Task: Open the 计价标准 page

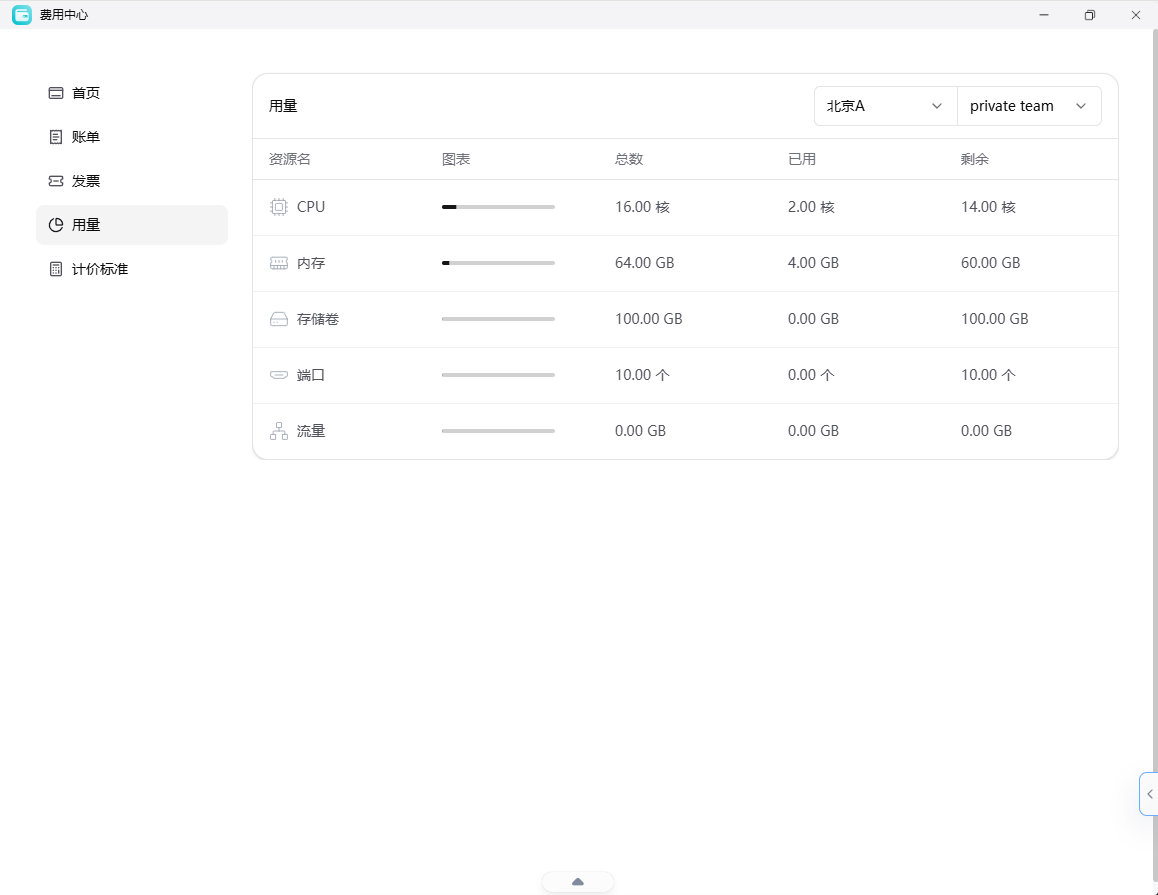Action: point(131,269)
